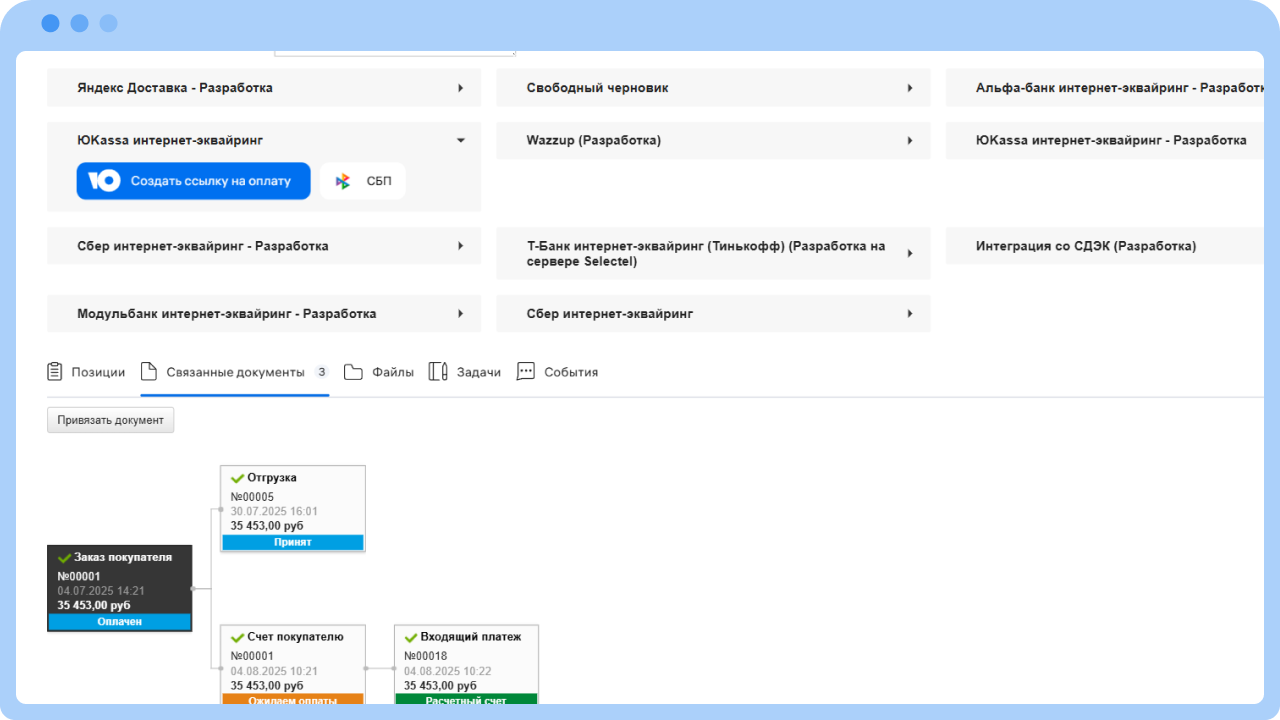This screenshot has height=720, width=1280.
Task: Open the collapsed ЮKassa интернет-эквайринг - Разработка header
Action: click(x=1105, y=141)
